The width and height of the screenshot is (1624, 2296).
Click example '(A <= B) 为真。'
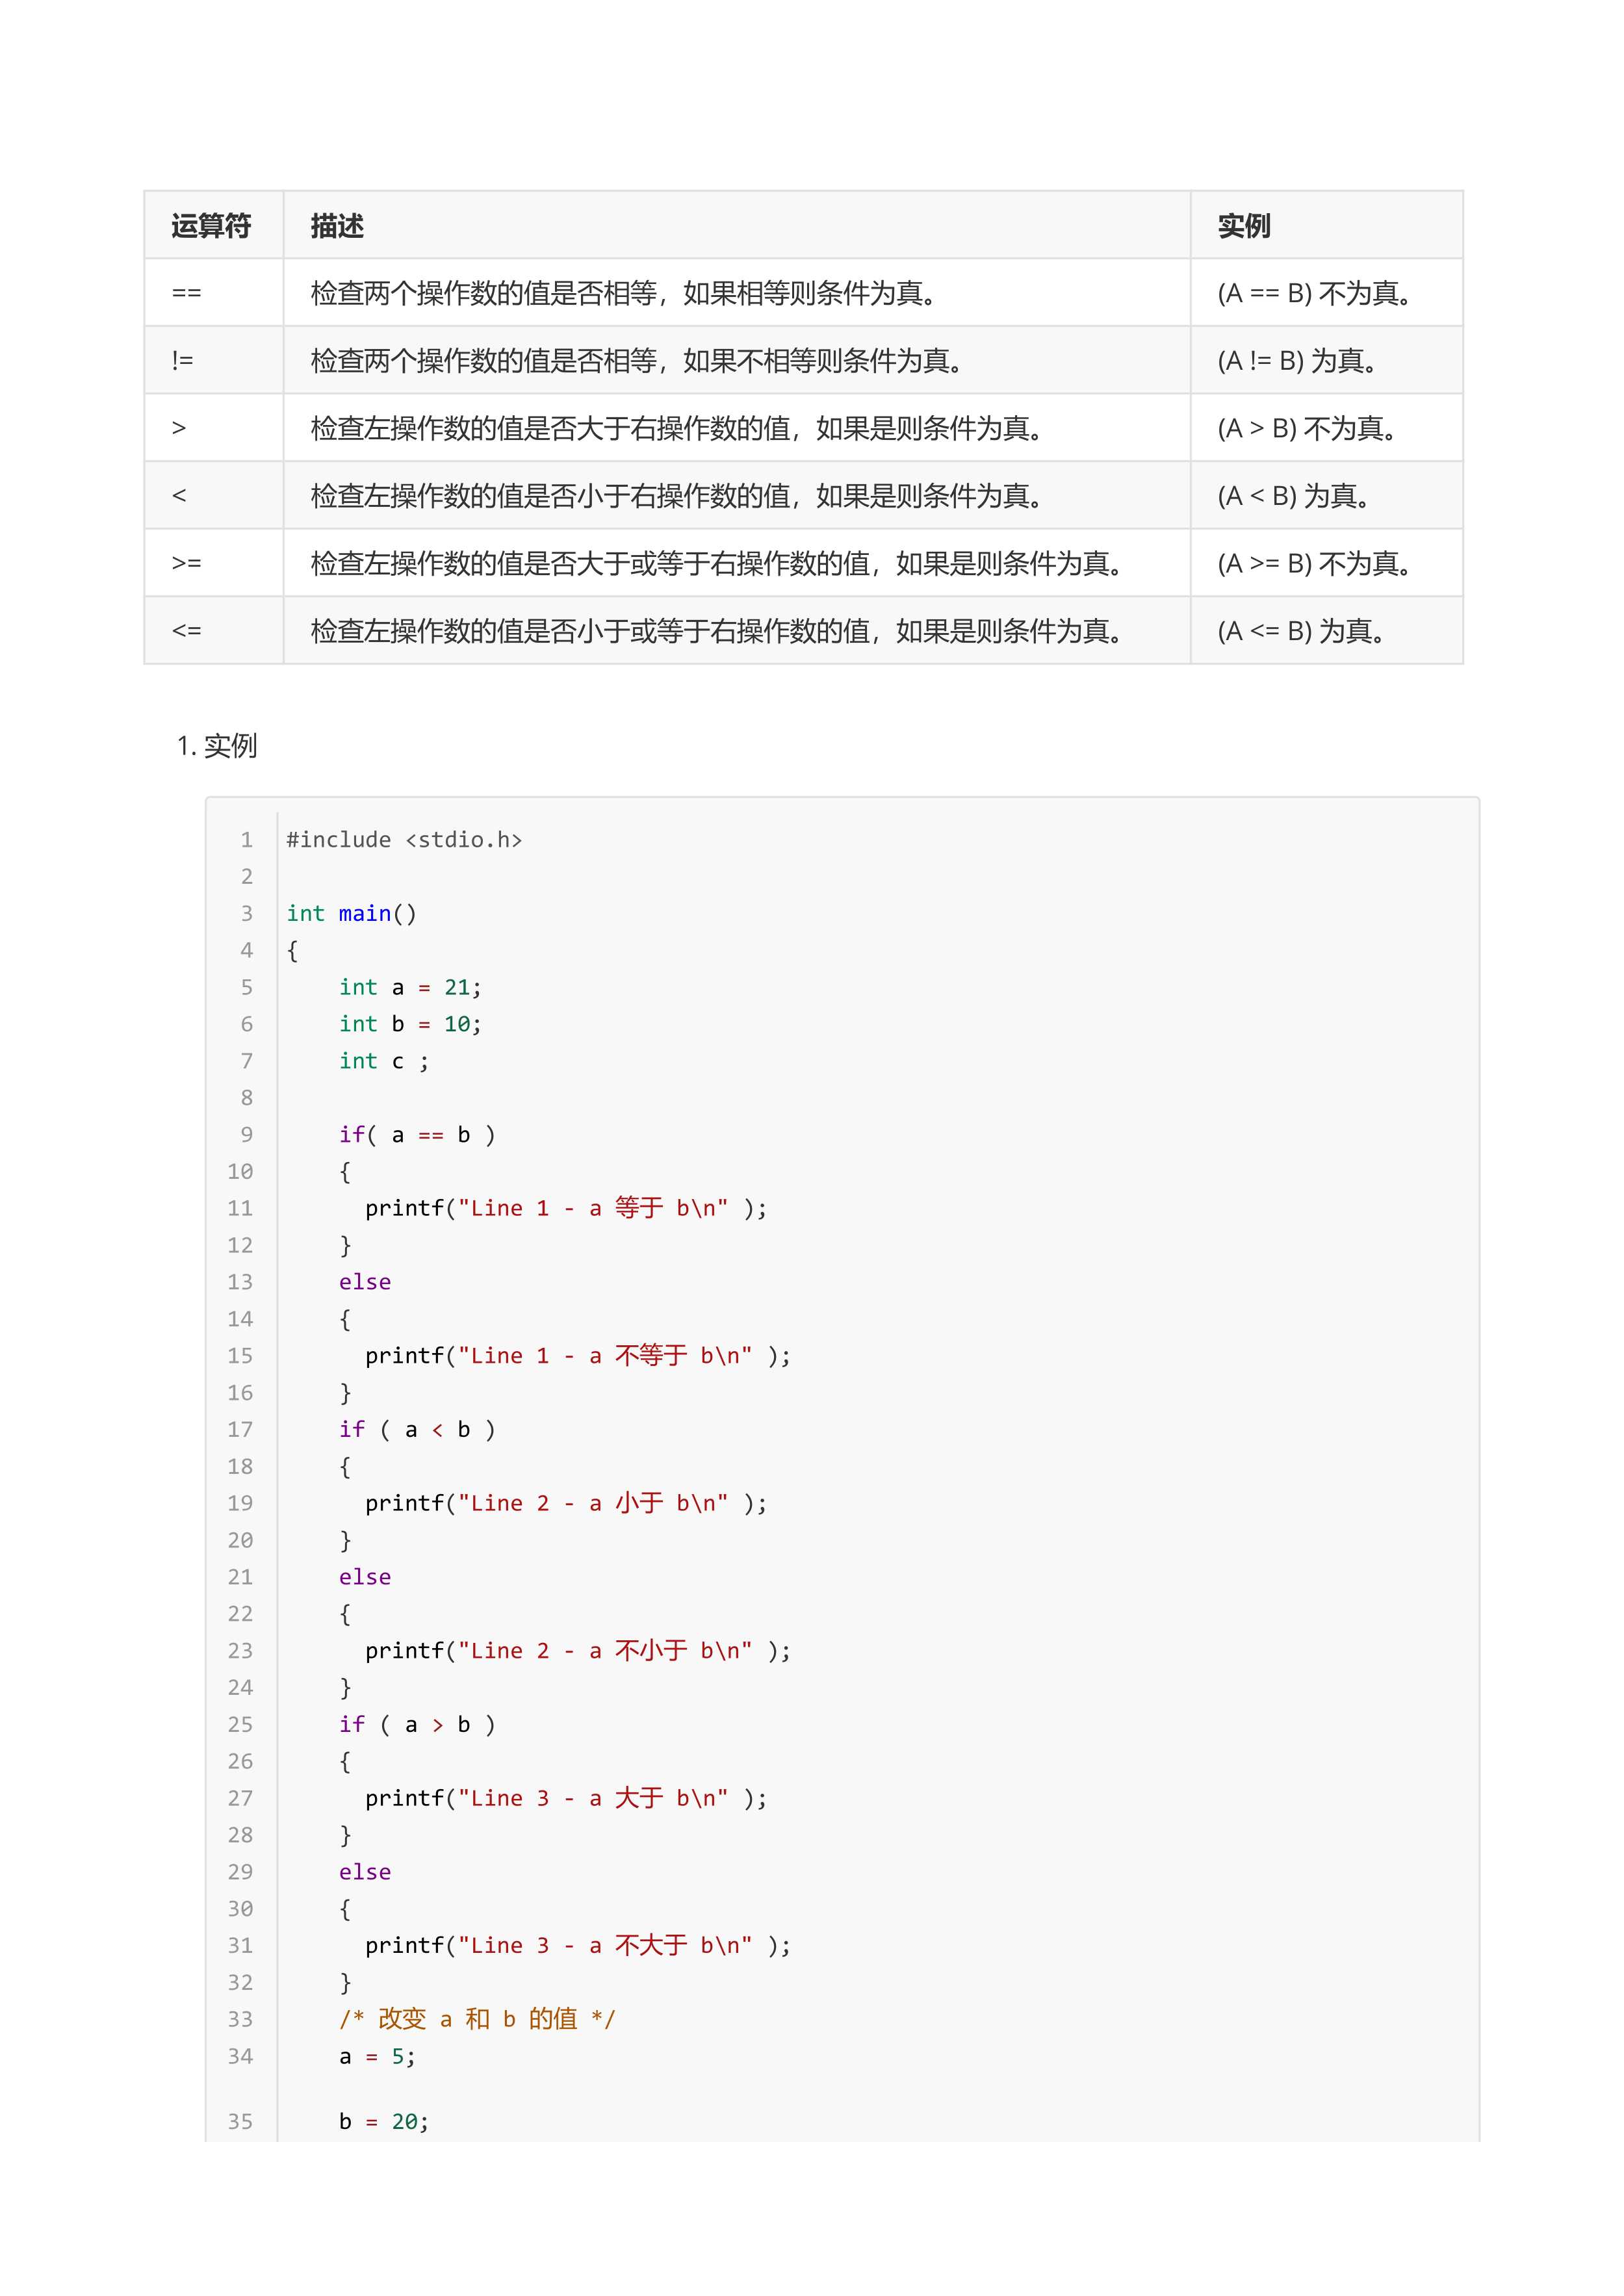[1301, 631]
